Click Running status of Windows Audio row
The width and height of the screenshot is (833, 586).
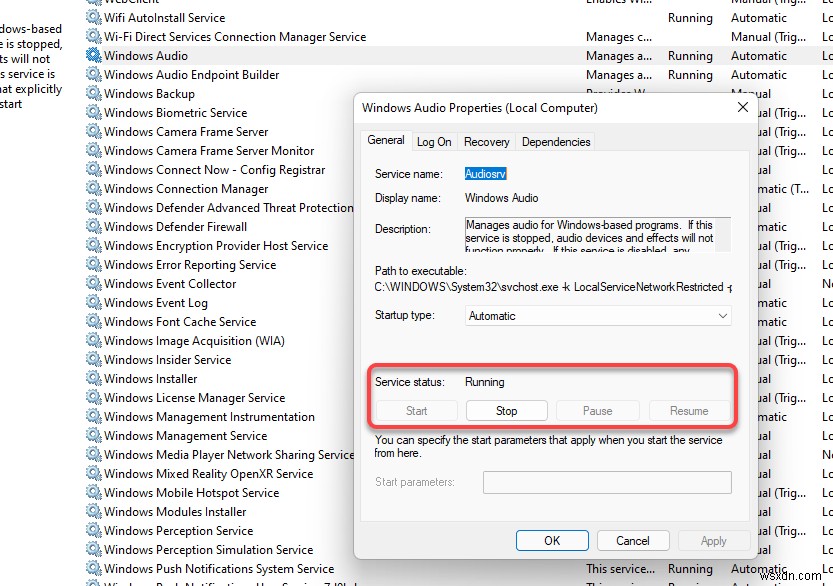pos(690,55)
